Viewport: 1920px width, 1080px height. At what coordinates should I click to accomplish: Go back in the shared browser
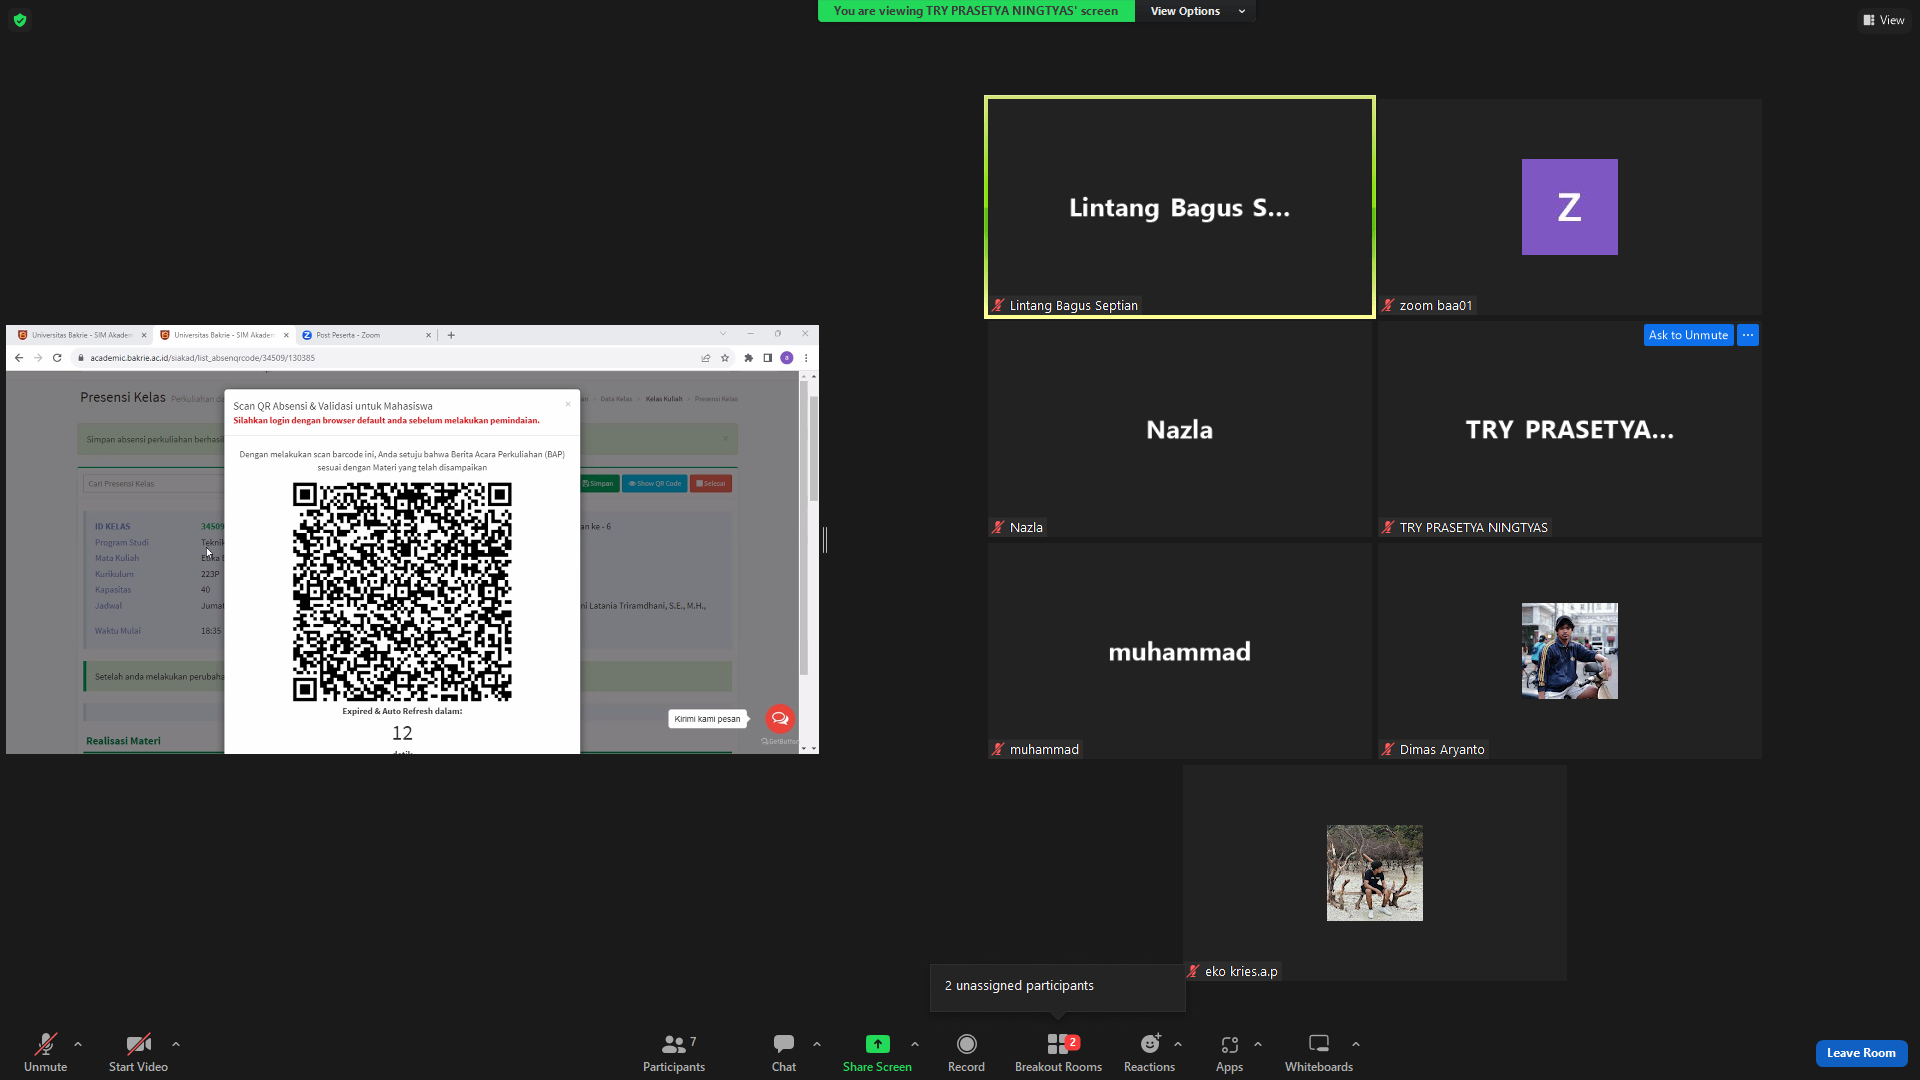pyautogui.click(x=19, y=358)
